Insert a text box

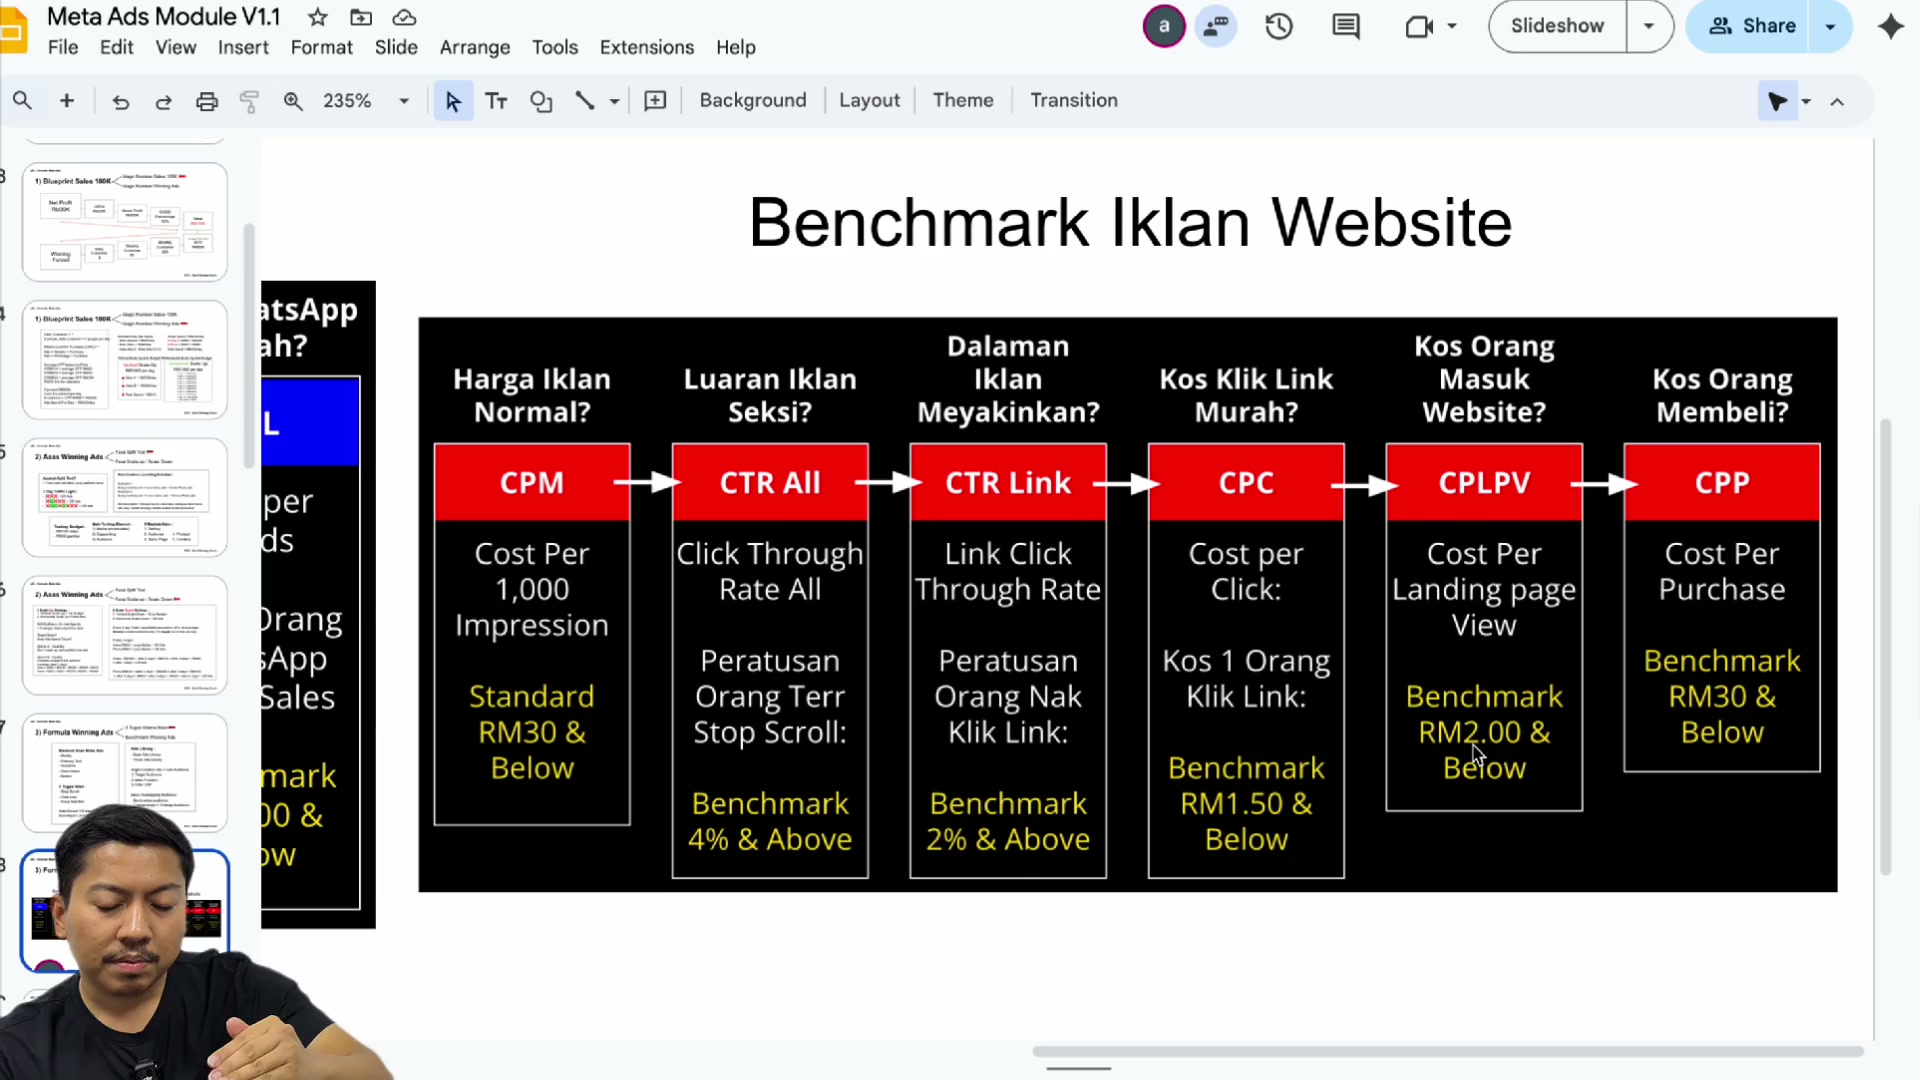click(x=496, y=101)
